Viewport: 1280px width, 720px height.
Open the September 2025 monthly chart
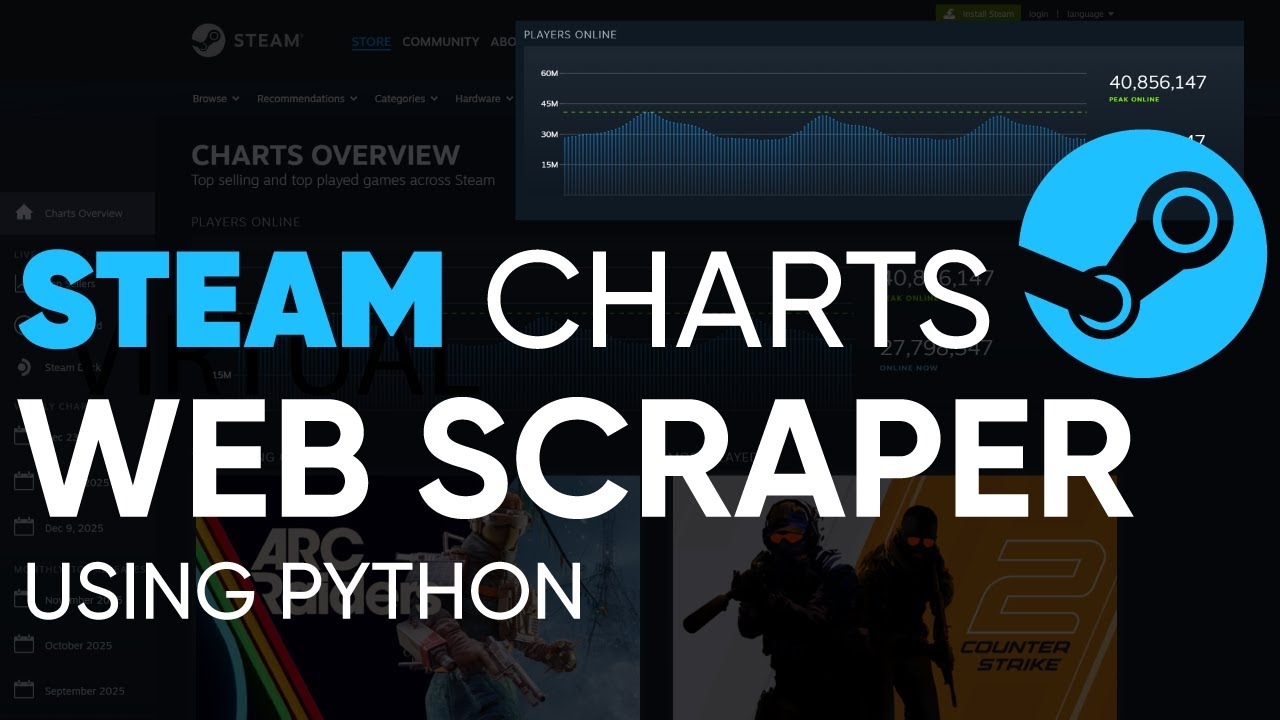click(84, 691)
